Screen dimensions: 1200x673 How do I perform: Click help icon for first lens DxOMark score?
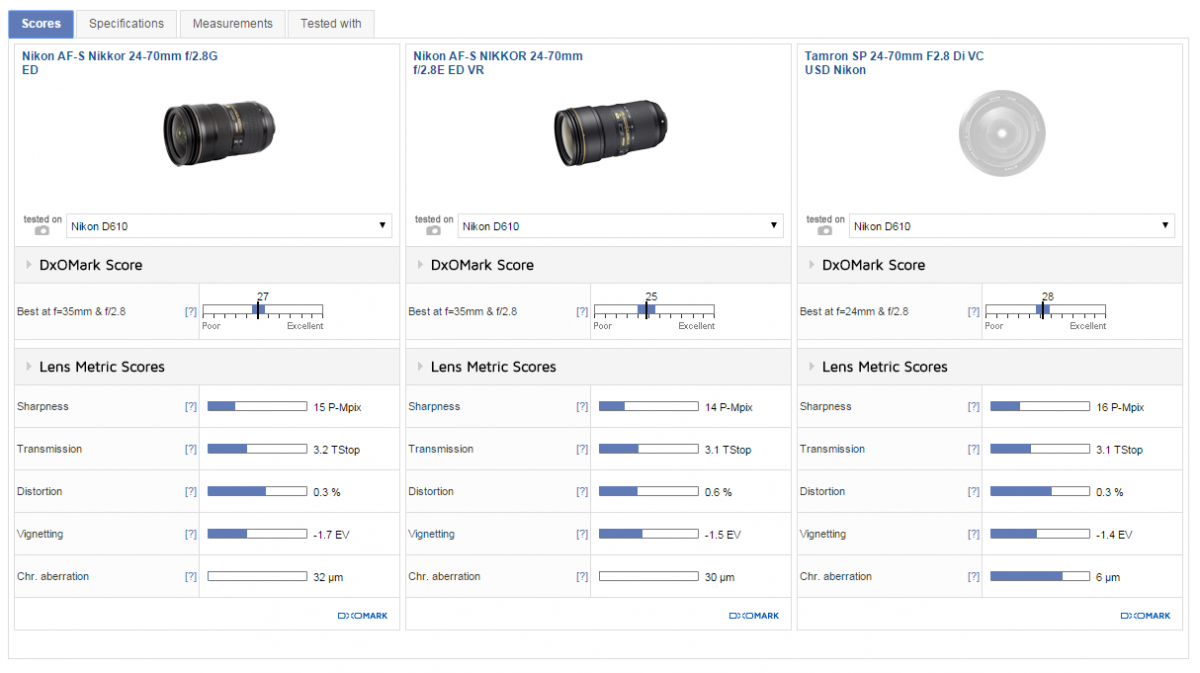tap(190, 312)
